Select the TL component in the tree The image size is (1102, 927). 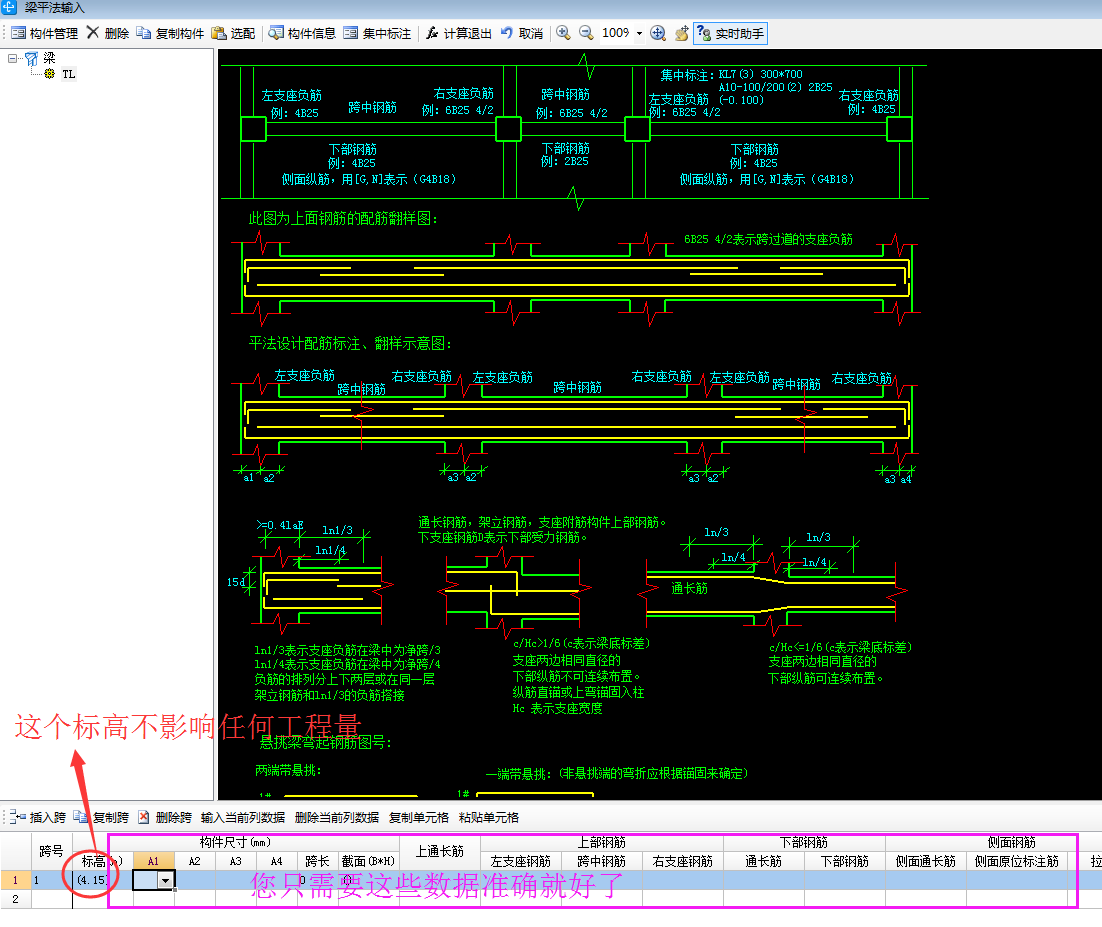tap(68, 74)
